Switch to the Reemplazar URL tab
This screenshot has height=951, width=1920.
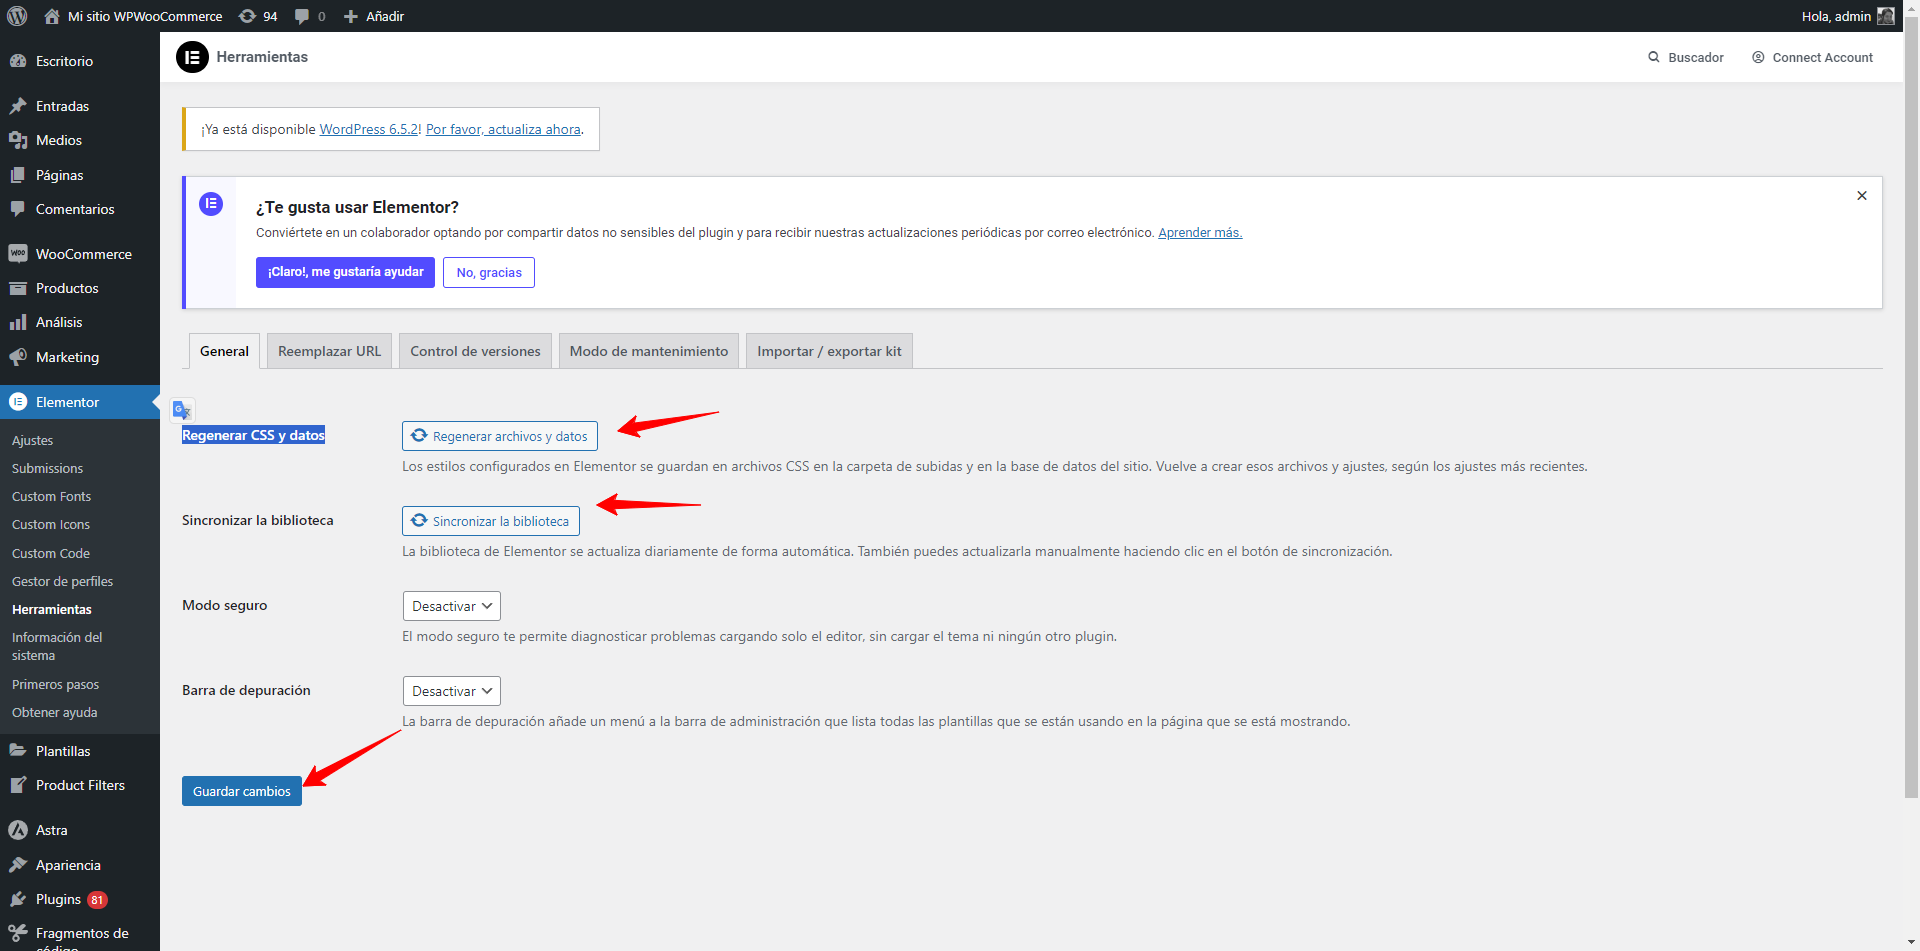329,351
